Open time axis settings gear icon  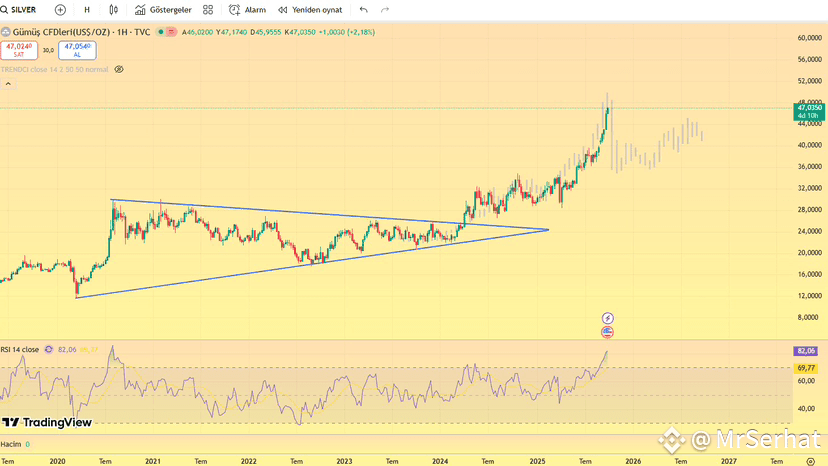(x=811, y=461)
